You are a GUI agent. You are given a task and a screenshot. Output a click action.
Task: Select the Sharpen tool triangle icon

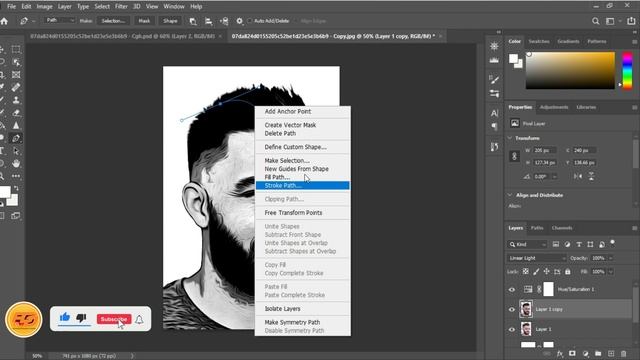click(x=16, y=125)
